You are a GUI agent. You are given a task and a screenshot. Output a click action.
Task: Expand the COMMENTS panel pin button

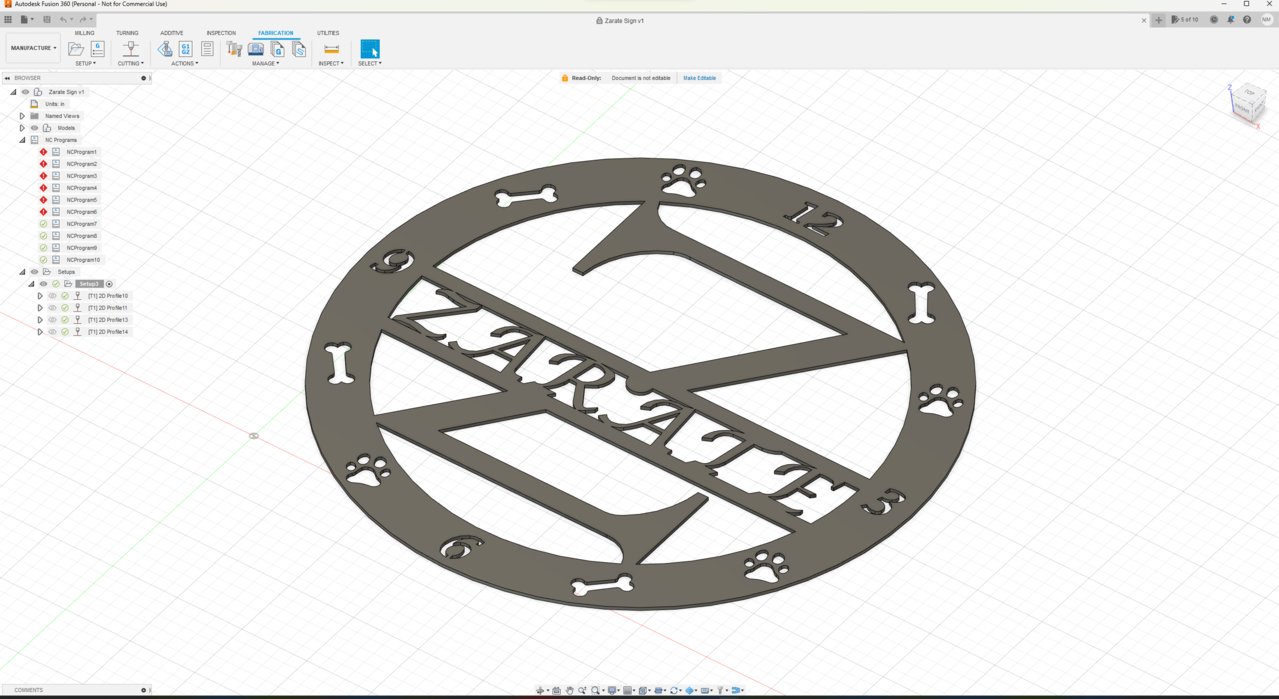click(143, 690)
